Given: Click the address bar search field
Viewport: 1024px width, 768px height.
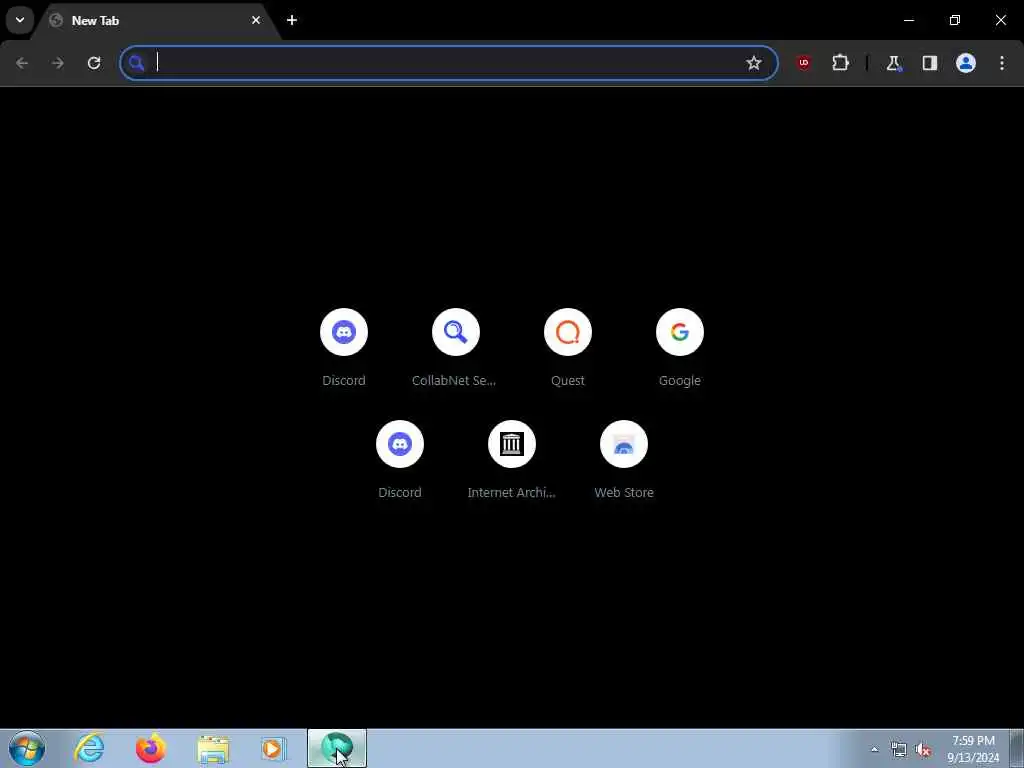Looking at the screenshot, I should coord(449,63).
